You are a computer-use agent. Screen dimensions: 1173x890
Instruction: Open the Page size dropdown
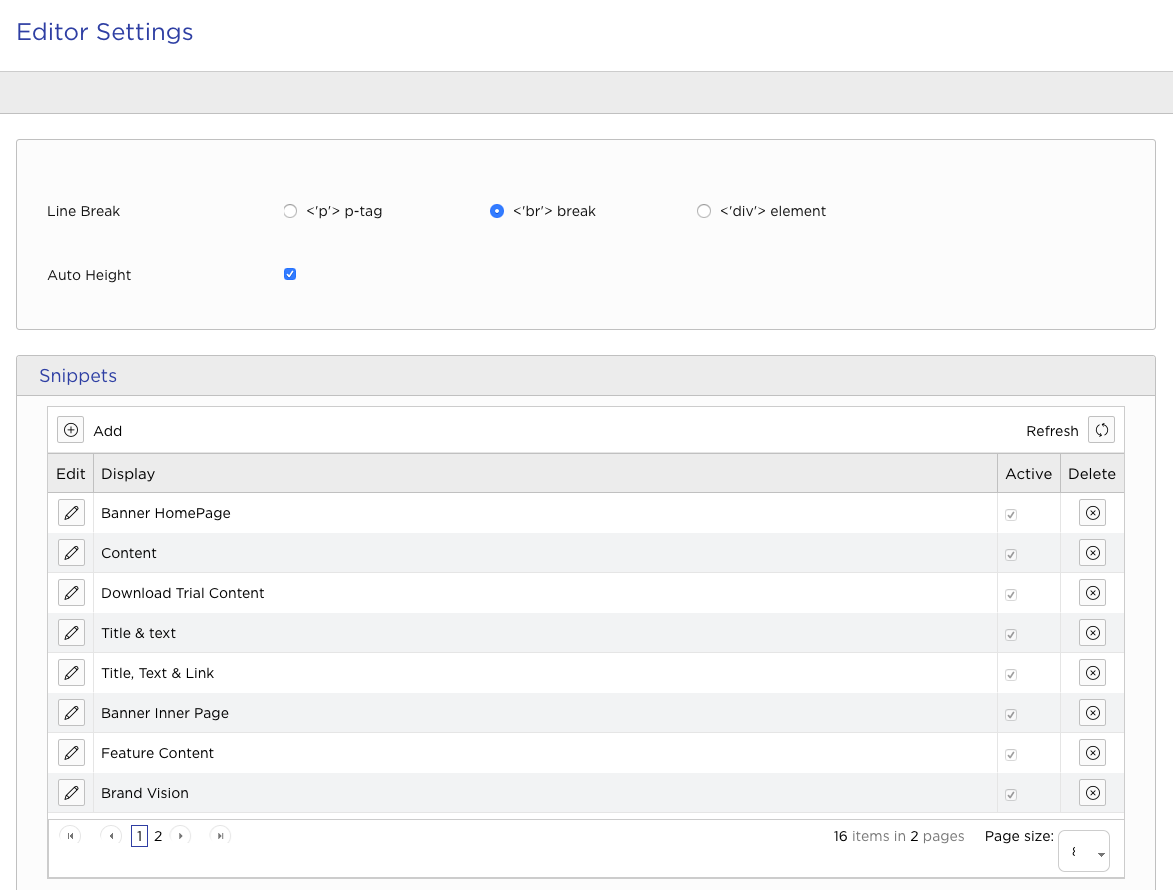1084,851
